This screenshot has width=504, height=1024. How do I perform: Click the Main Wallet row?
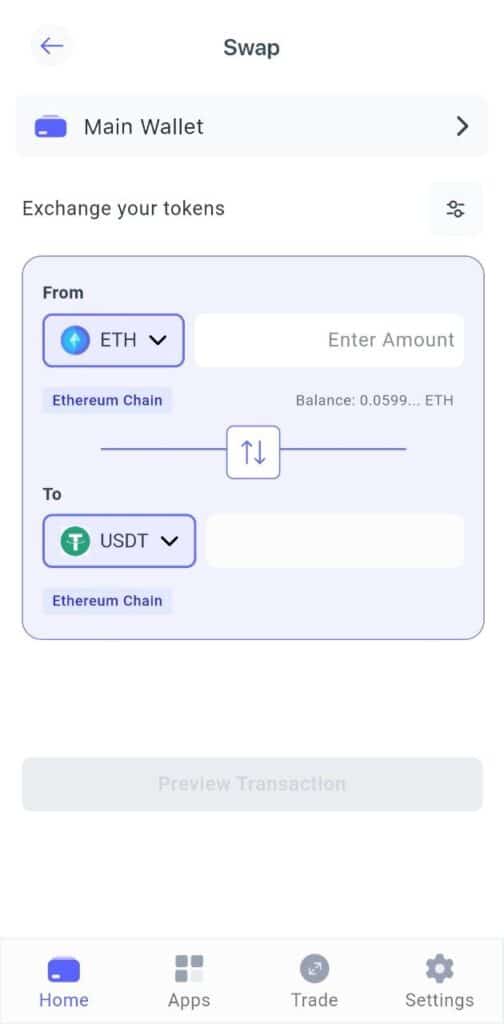pos(252,126)
